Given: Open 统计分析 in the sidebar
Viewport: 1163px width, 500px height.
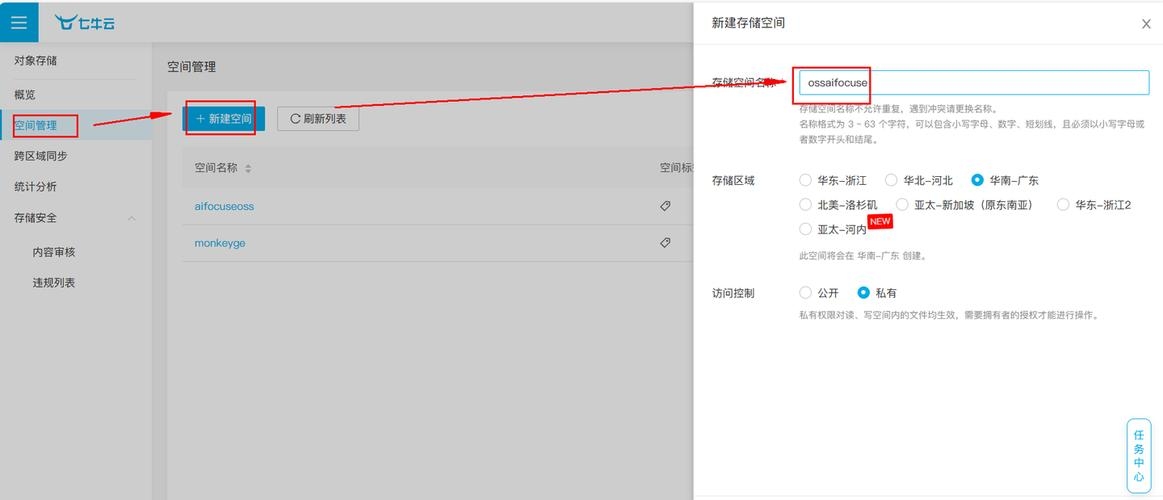Looking at the screenshot, I should coord(35,186).
